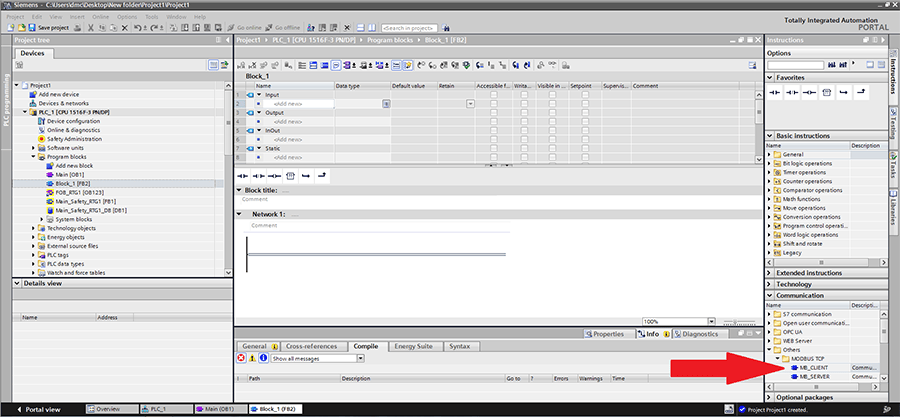Collapse the Favorites section in Instructions
Image resolution: width=900 pixels, height=417 pixels.
(x=770, y=77)
